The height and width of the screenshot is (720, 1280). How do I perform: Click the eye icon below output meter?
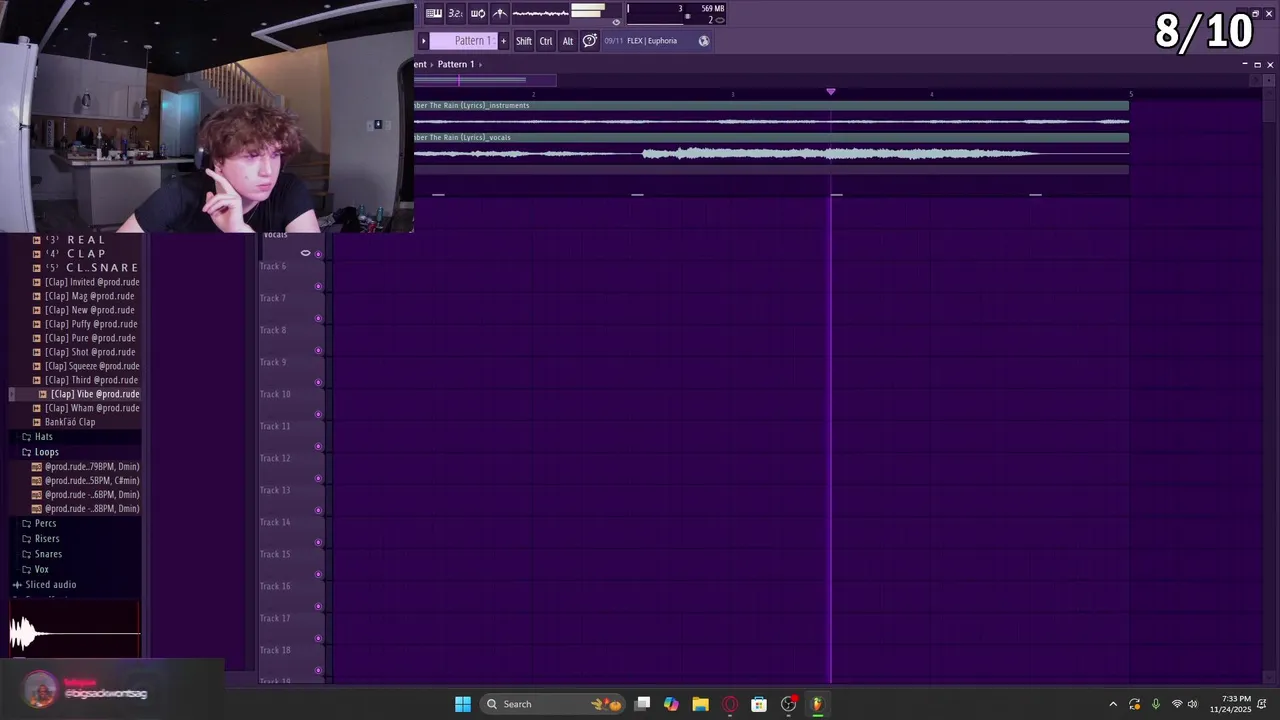pyautogui.click(x=616, y=22)
